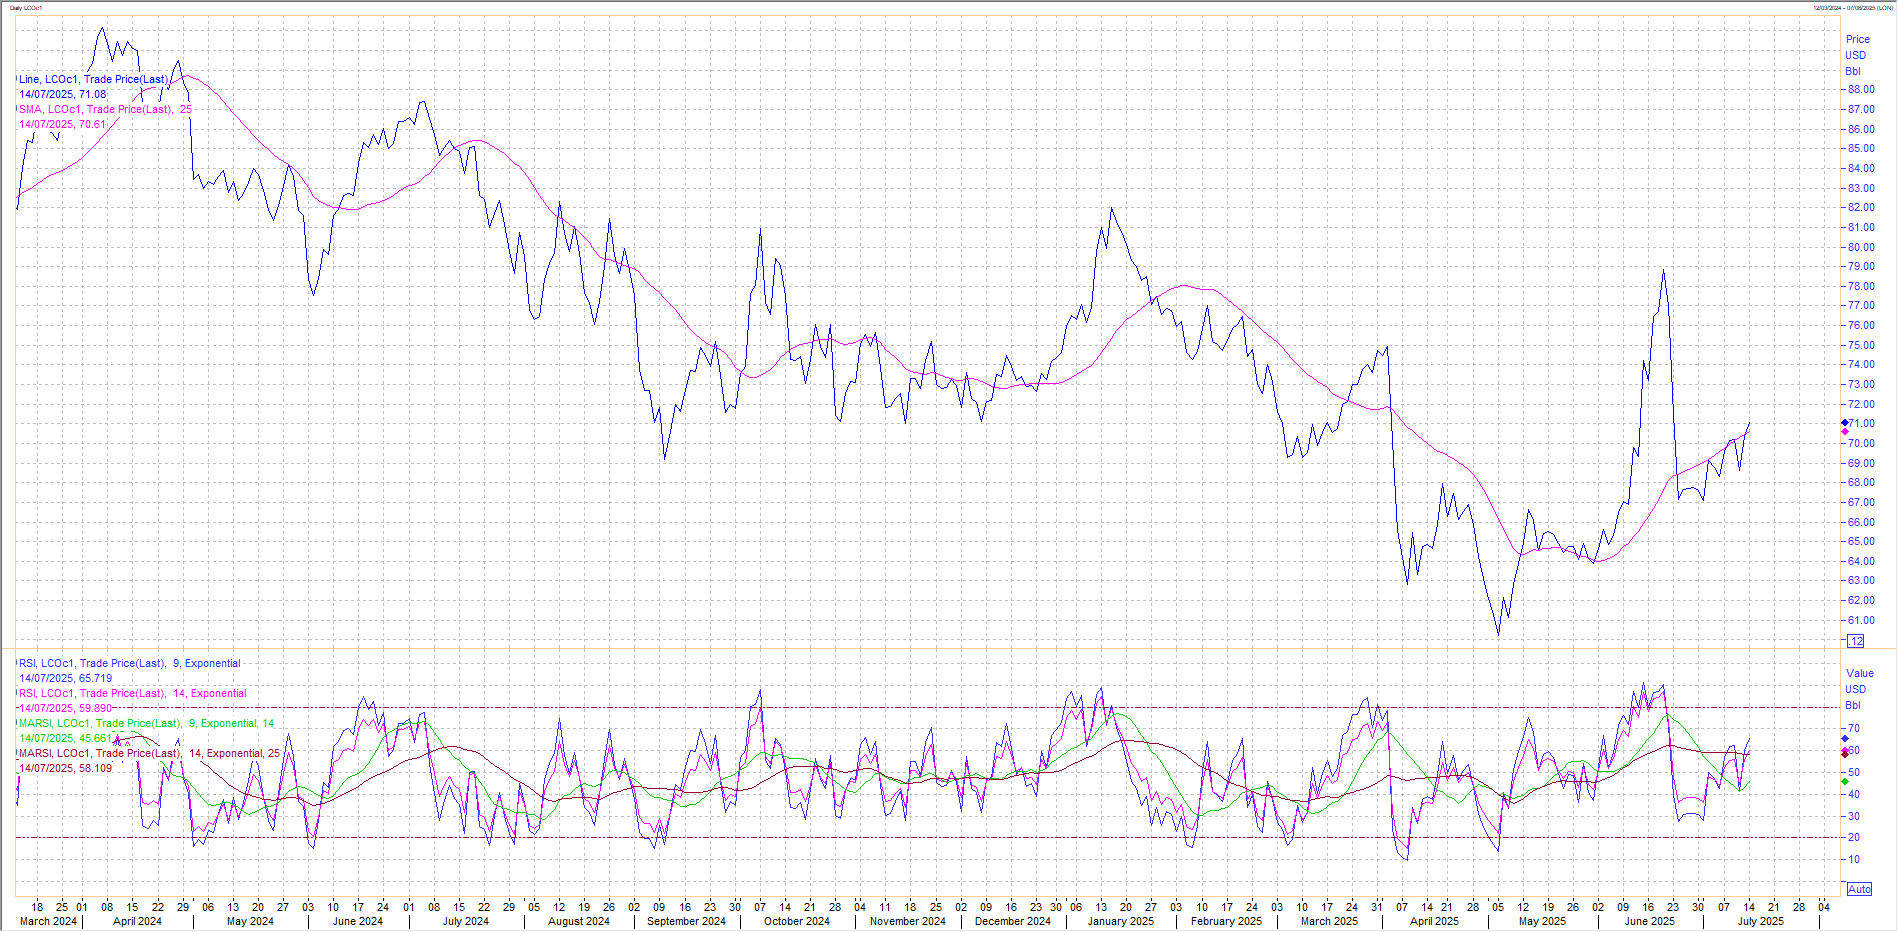Select the RSI 9 Exponential legend label

pos(129,663)
